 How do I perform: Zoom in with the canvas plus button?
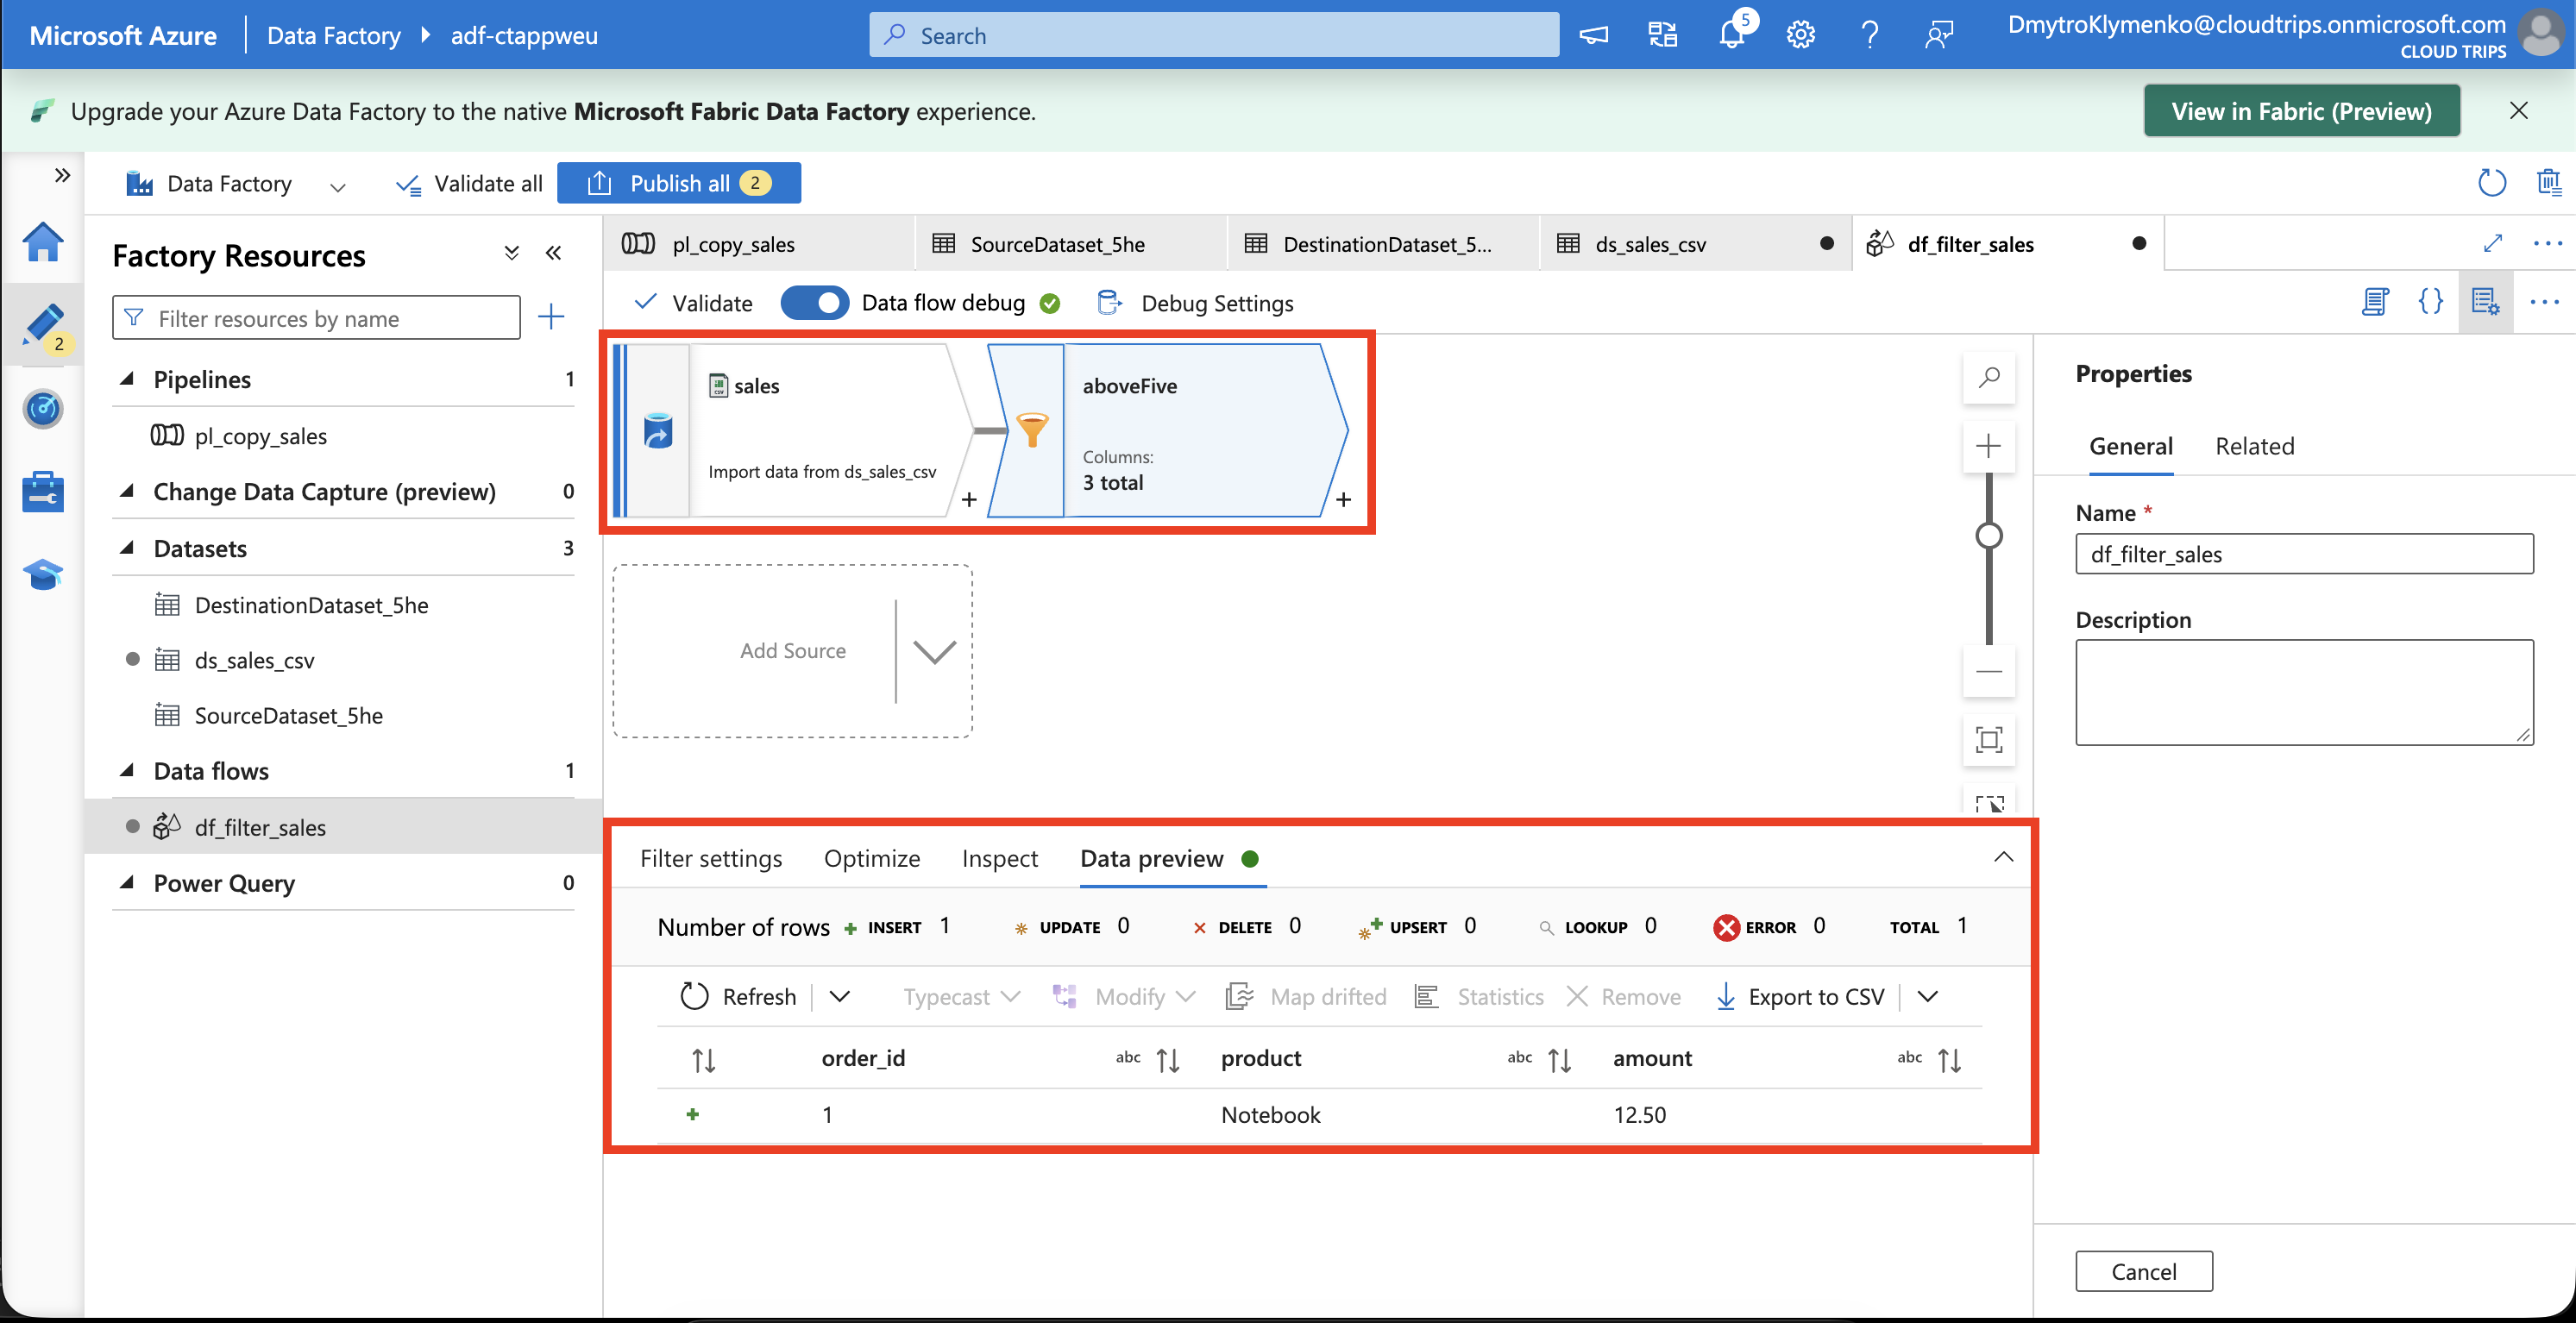(x=1989, y=446)
